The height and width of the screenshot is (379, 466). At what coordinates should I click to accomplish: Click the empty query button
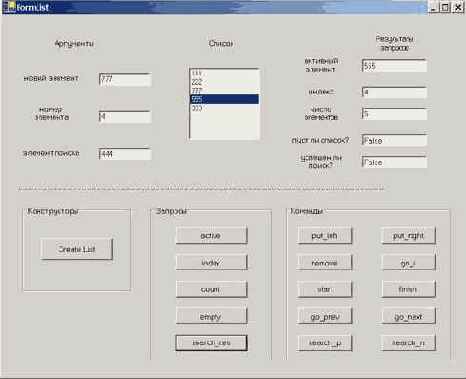pos(212,316)
